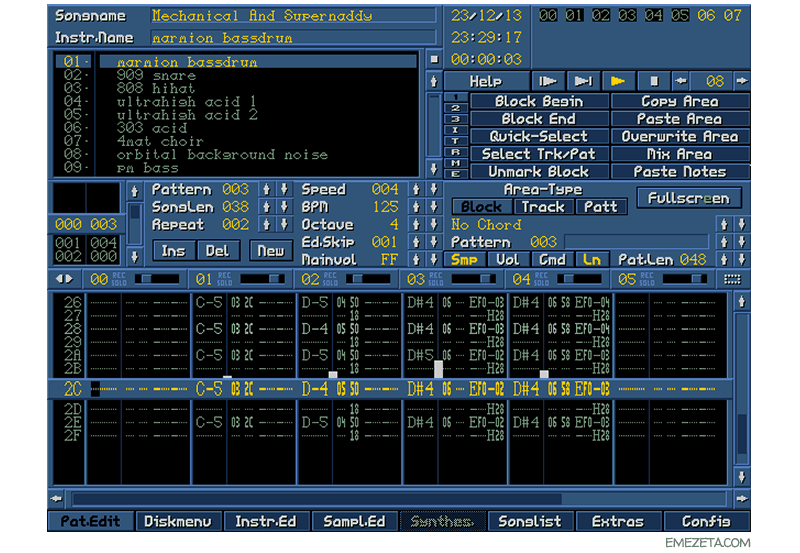Select instrument 4mat choir
Viewport: 800px width, 553px height.
coord(258,141)
